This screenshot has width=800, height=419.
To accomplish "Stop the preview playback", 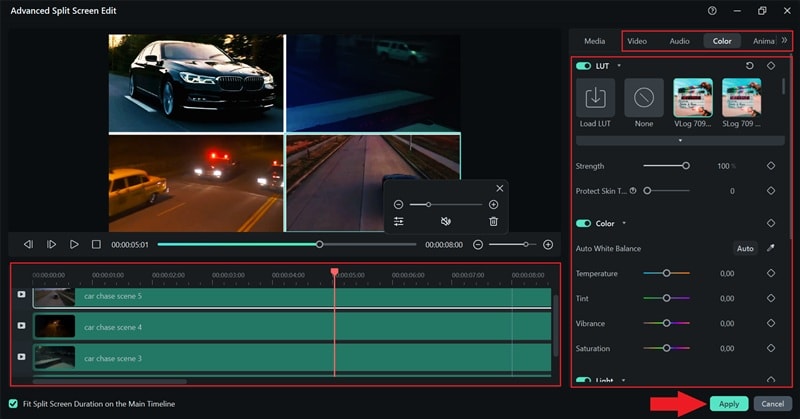I will click(x=96, y=244).
